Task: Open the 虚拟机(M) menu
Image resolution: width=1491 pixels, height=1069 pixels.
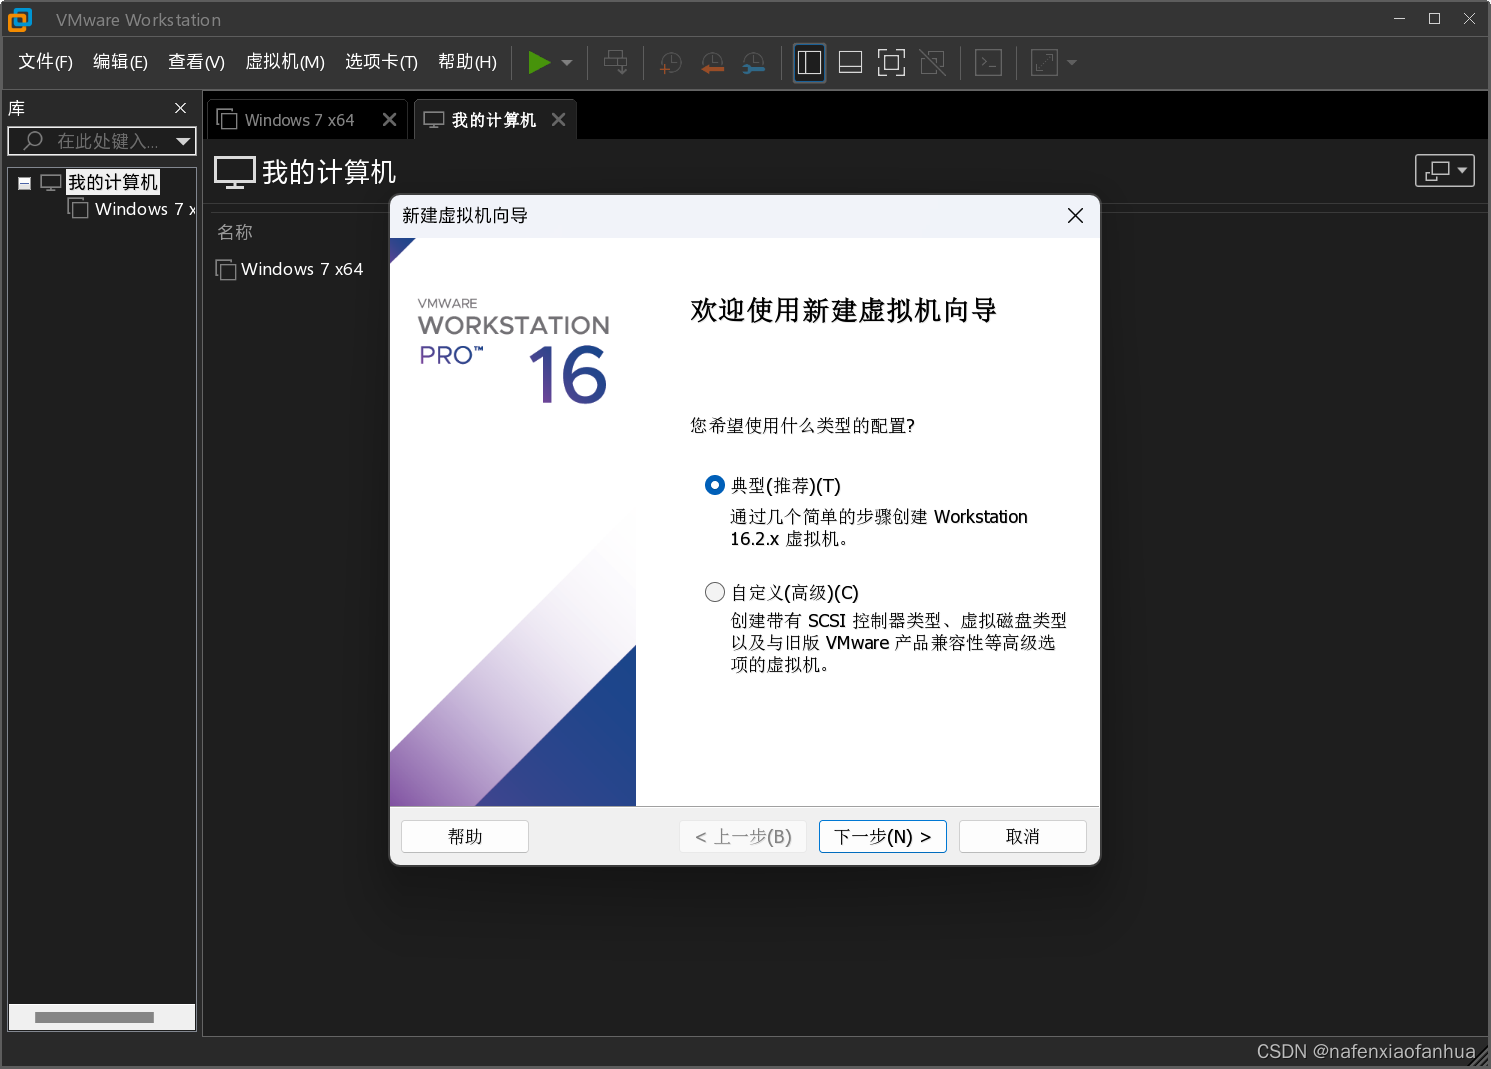Action: (x=285, y=62)
